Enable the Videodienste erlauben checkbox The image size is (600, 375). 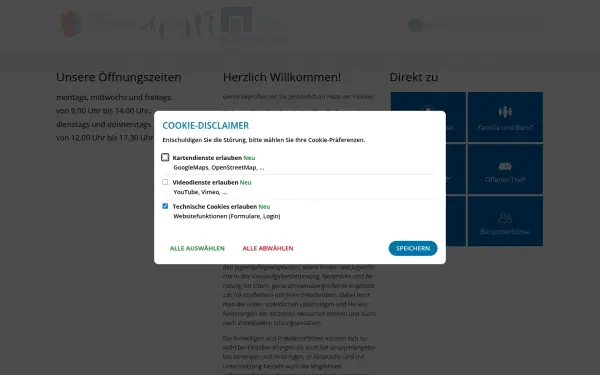pyautogui.click(x=165, y=182)
